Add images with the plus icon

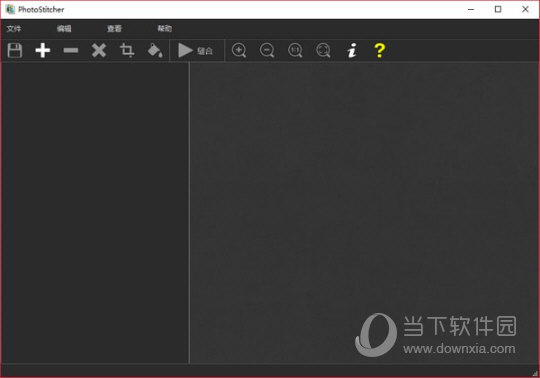click(43, 50)
